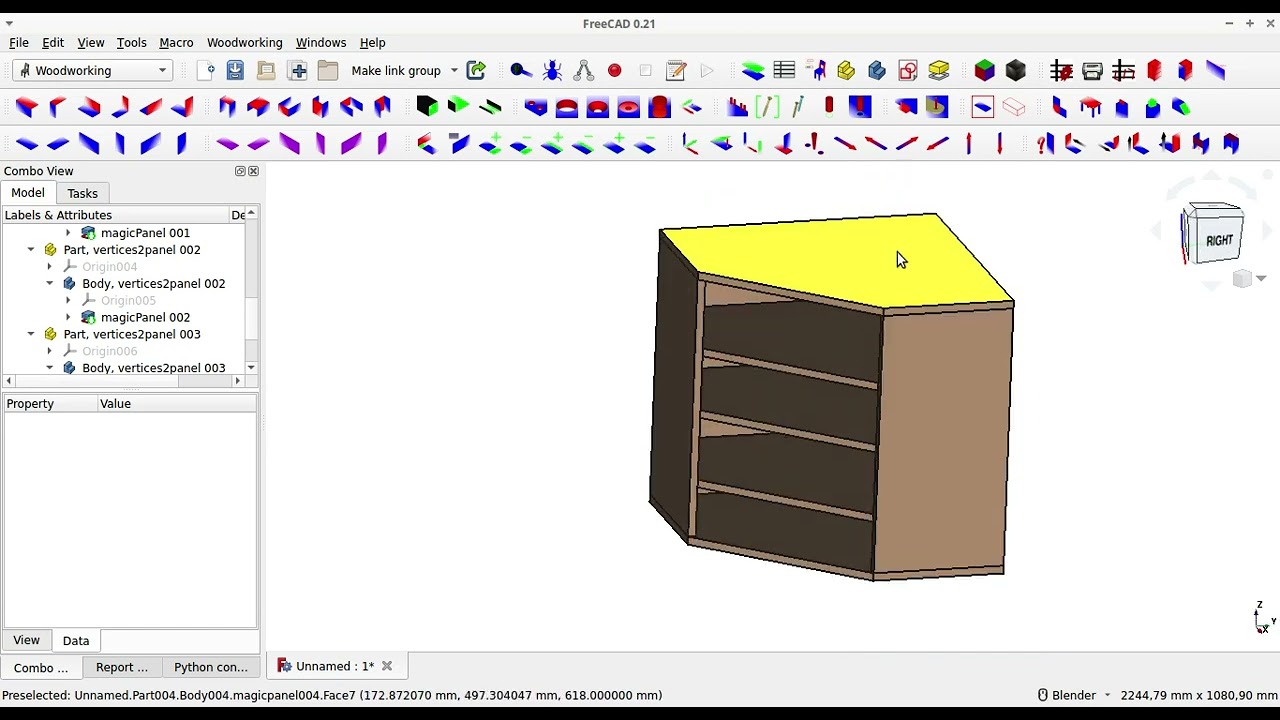Expand the Origin004 tree node
The height and width of the screenshot is (720, 1280).
pos(50,267)
